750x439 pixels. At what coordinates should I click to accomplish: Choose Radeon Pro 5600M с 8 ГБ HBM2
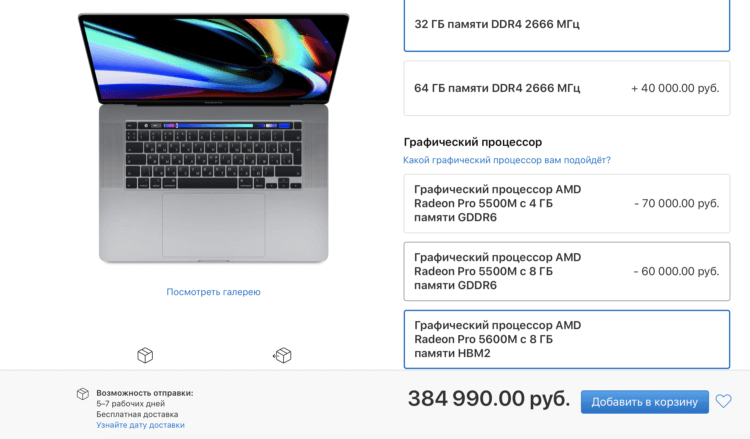pos(567,339)
